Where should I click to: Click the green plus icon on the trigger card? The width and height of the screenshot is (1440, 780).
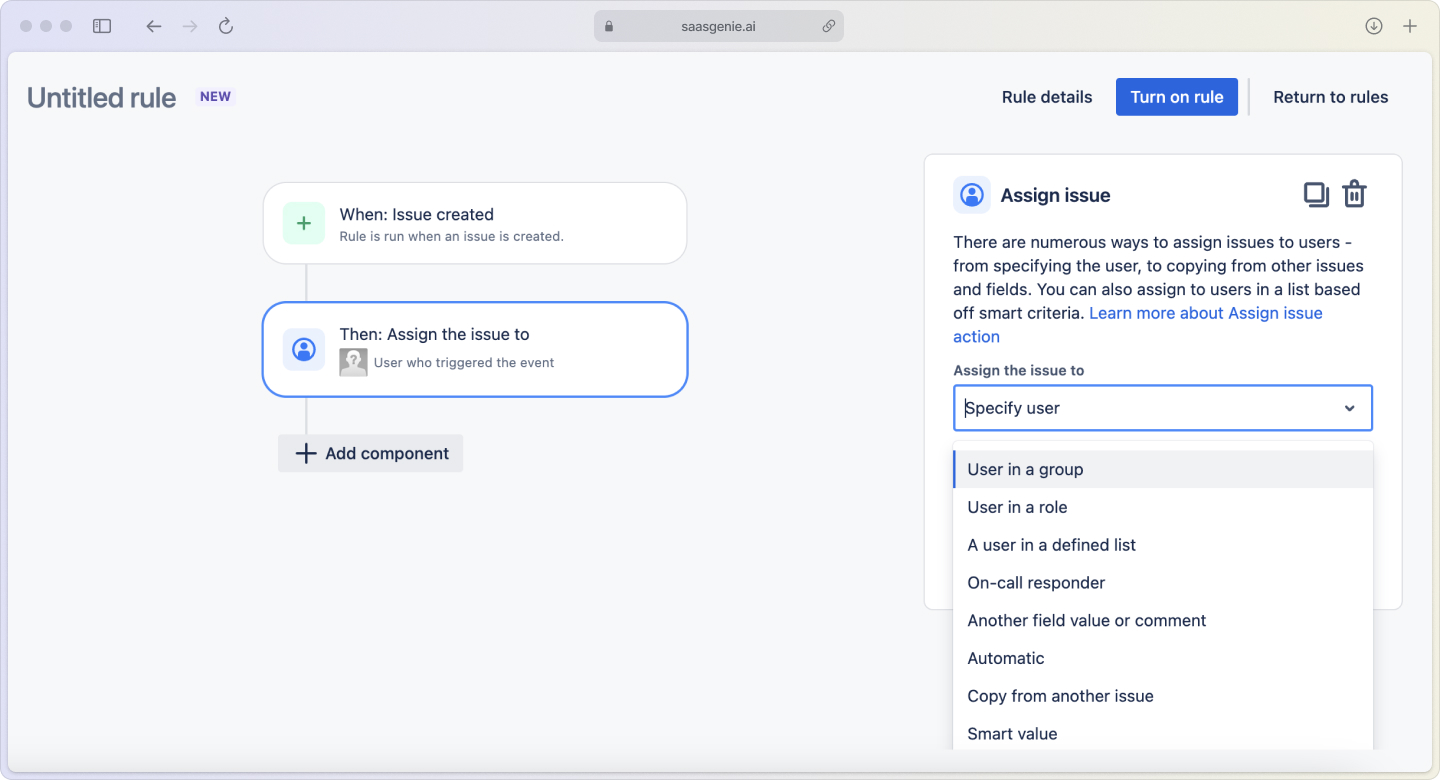304,223
